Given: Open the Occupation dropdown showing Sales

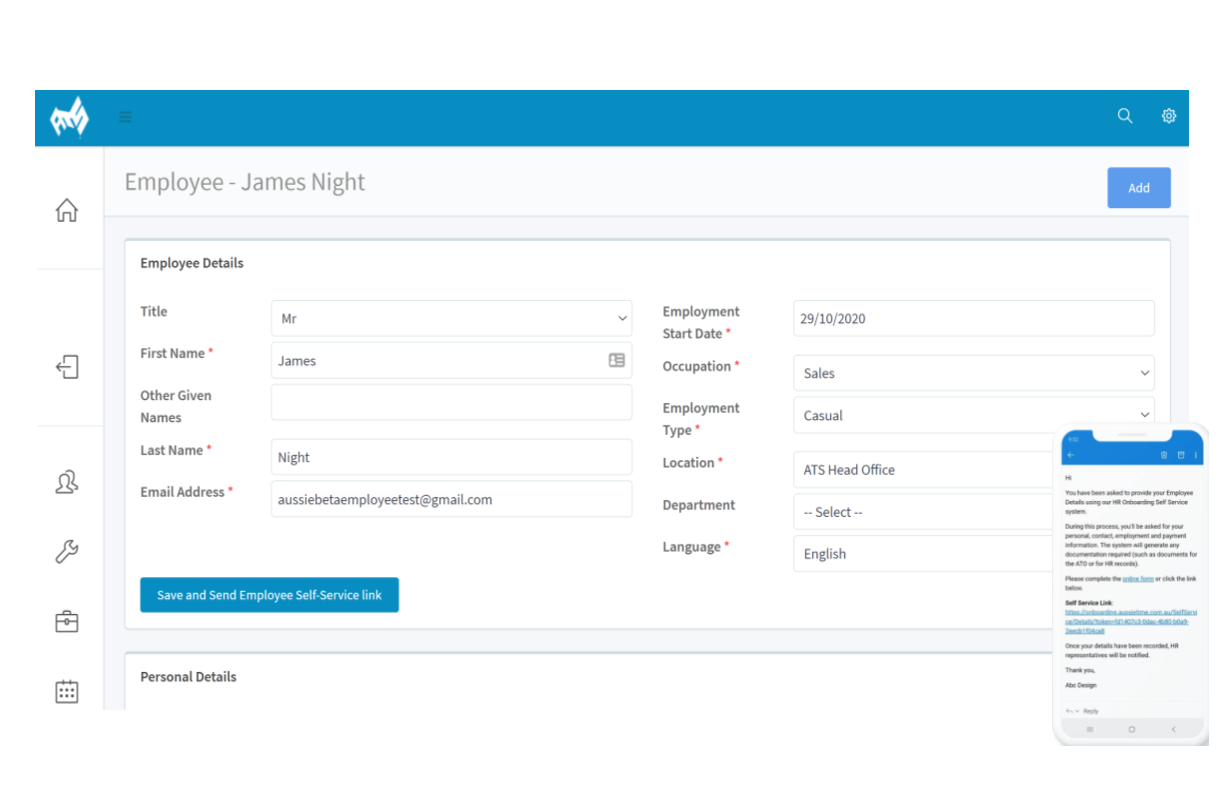Looking at the screenshot, I should 973,373.
